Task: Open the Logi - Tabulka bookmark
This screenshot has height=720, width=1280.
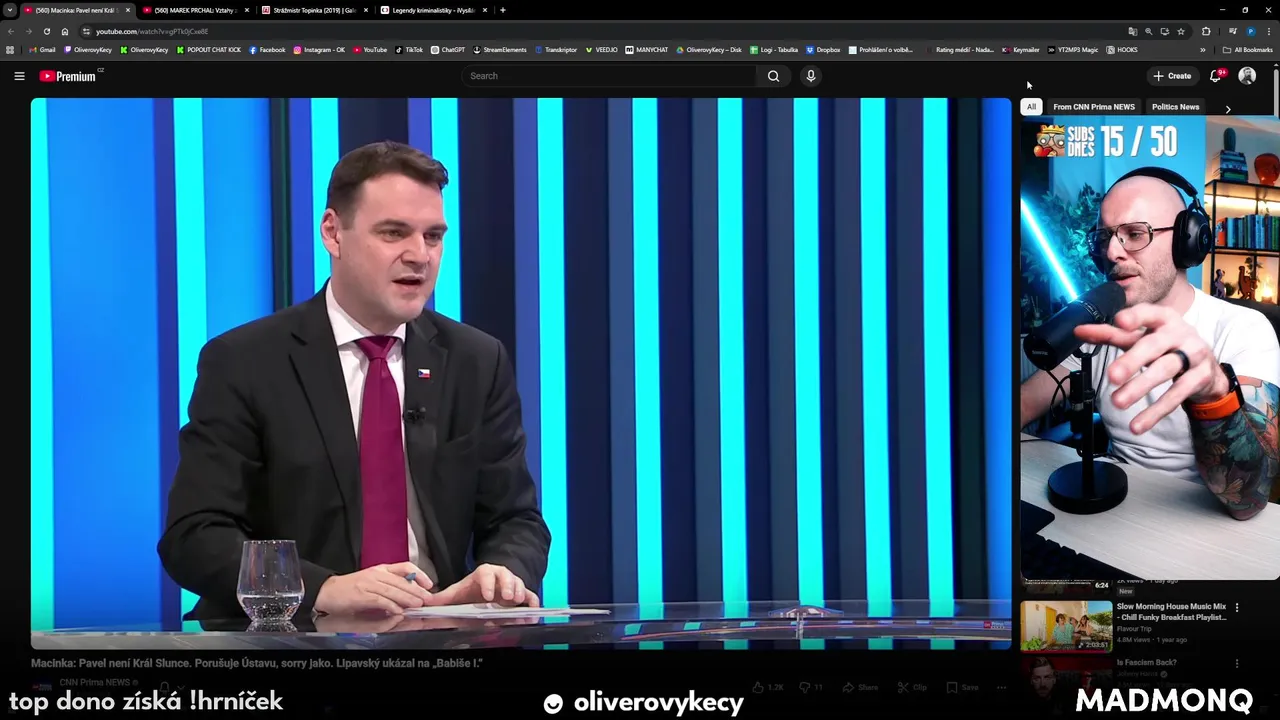Action: [774, 50]
